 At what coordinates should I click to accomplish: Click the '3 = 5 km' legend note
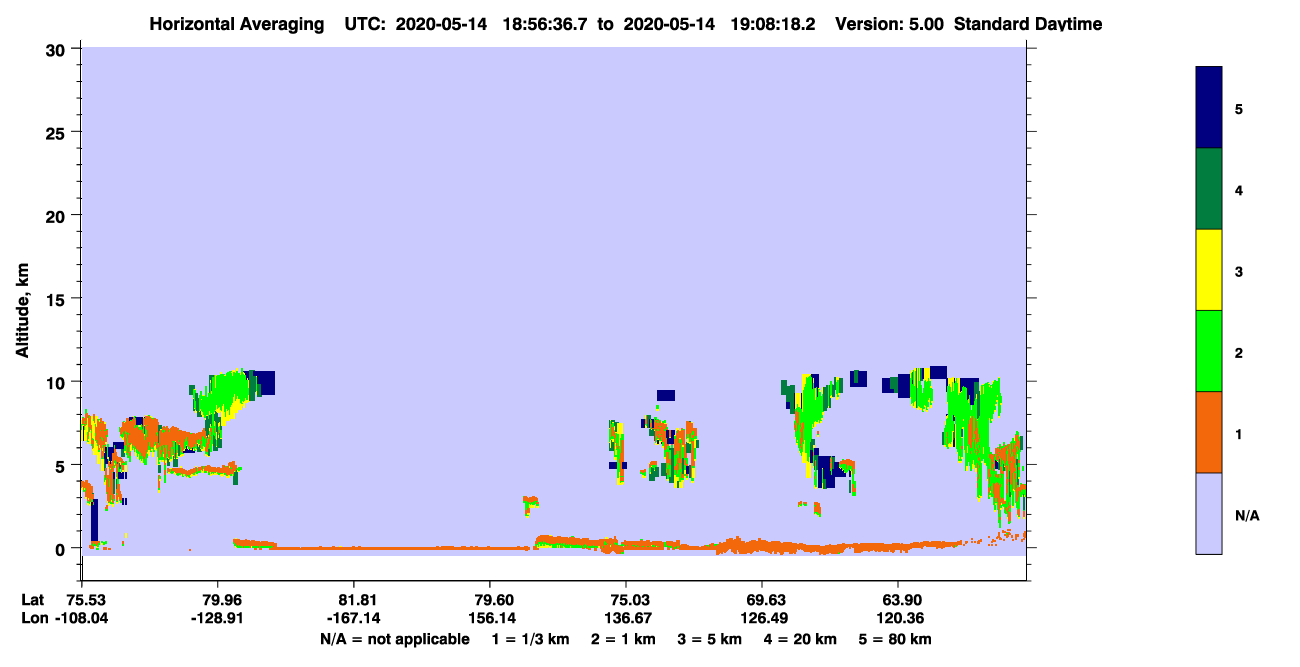[710, 639]
